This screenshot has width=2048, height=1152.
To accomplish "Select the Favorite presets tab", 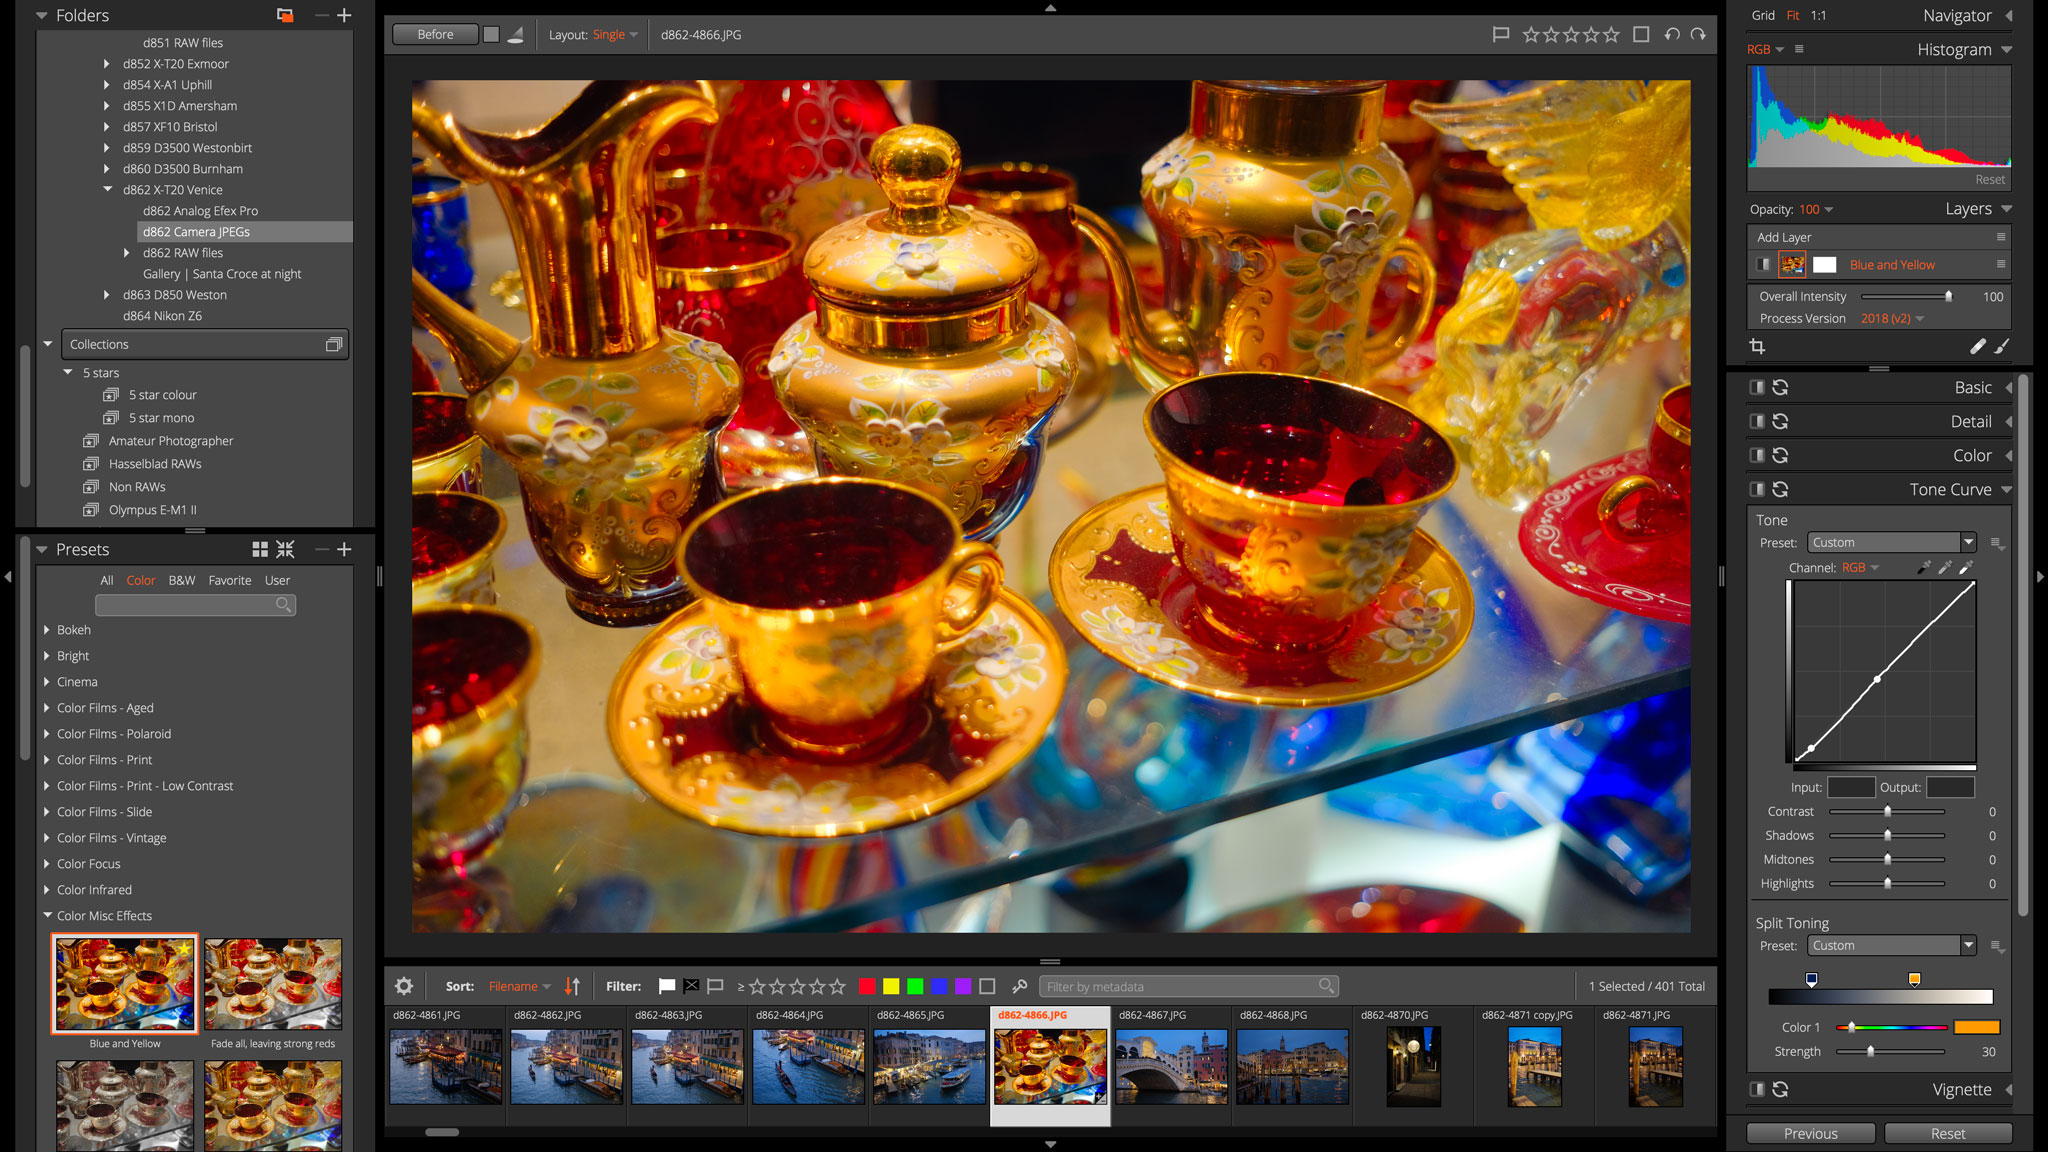I will pyautogui.click(x=230, y=580).
